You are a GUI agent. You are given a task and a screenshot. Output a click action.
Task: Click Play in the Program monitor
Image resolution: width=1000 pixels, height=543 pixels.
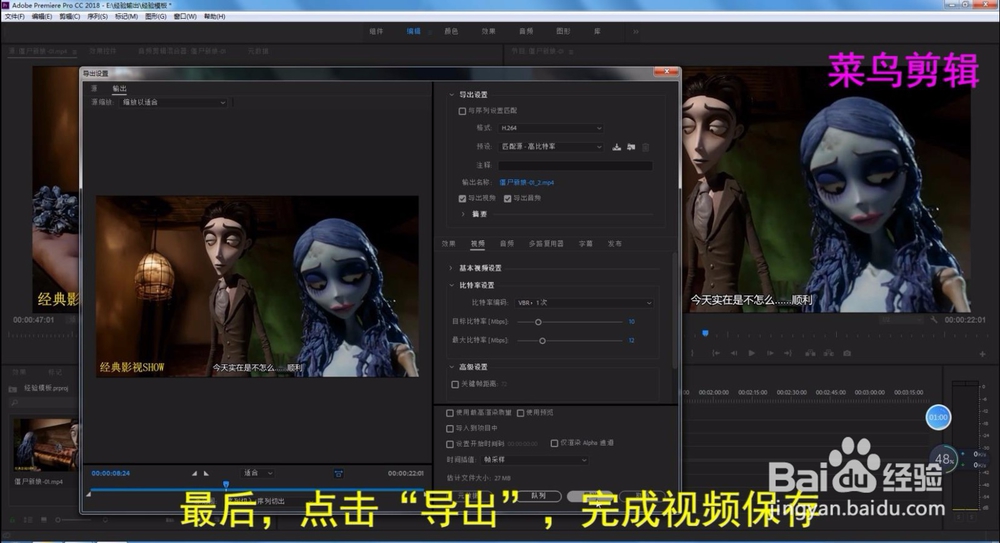[752, 353]
